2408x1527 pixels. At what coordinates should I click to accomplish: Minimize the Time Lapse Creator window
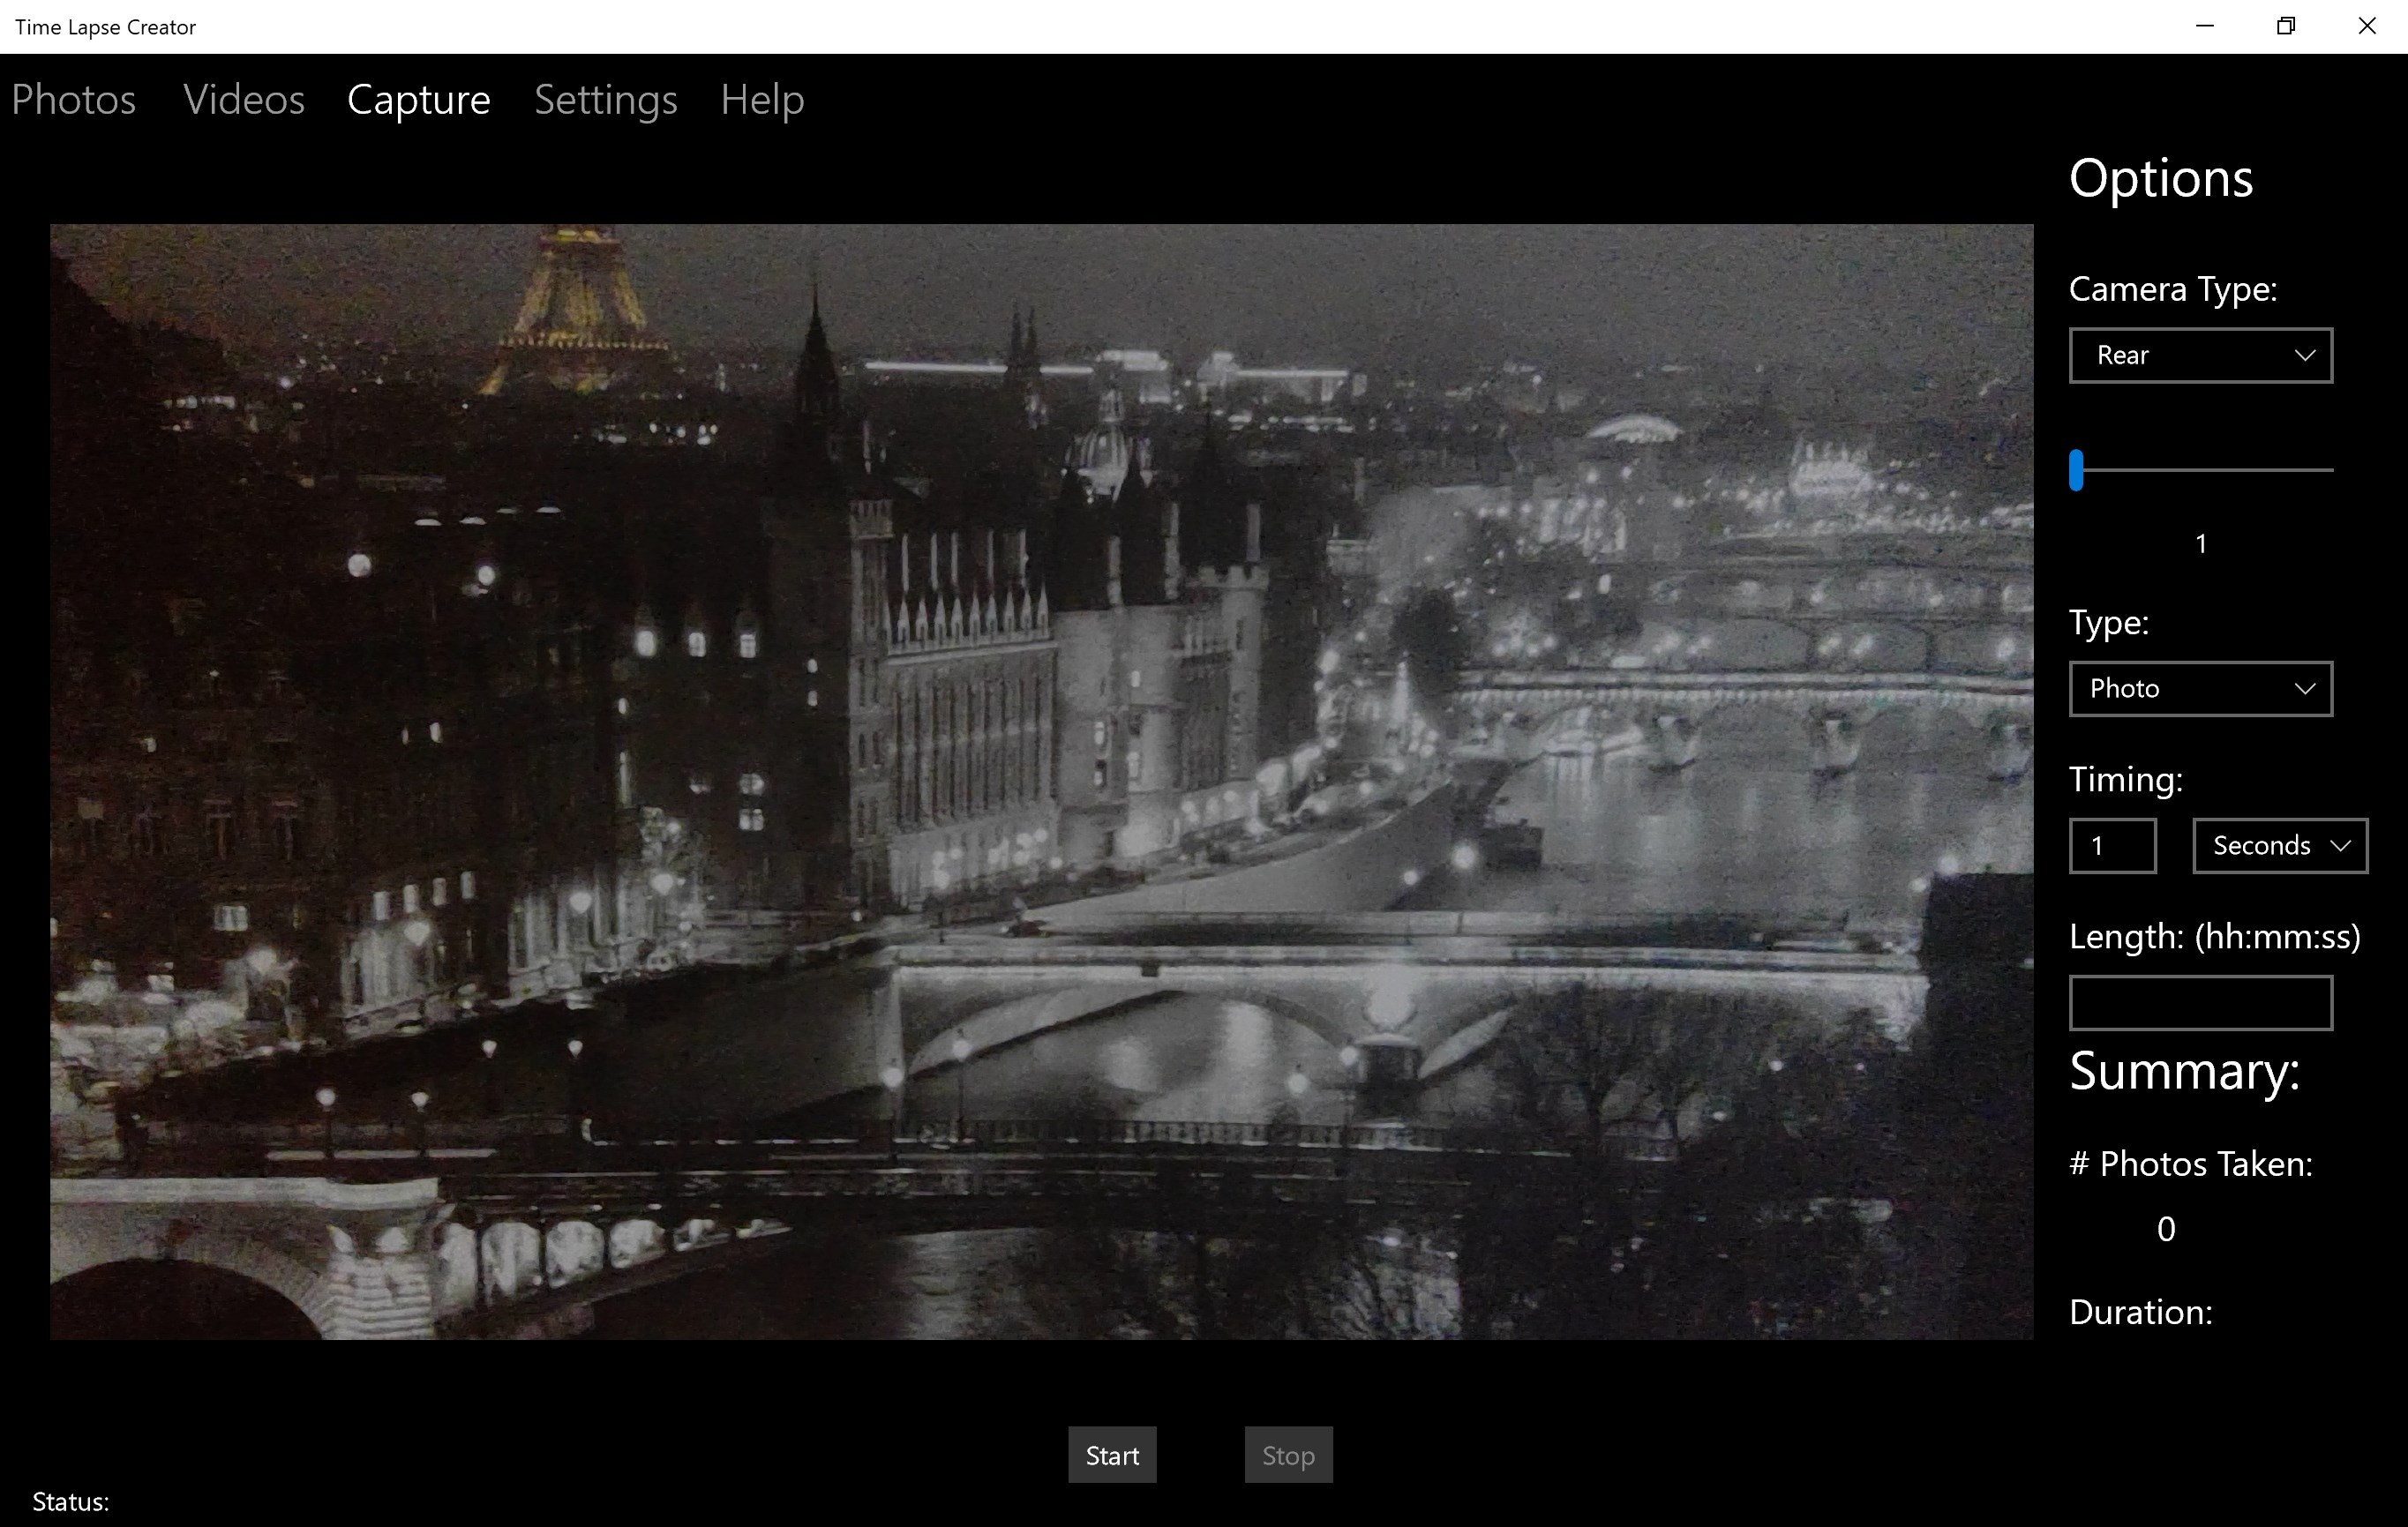pos(2205,26)
